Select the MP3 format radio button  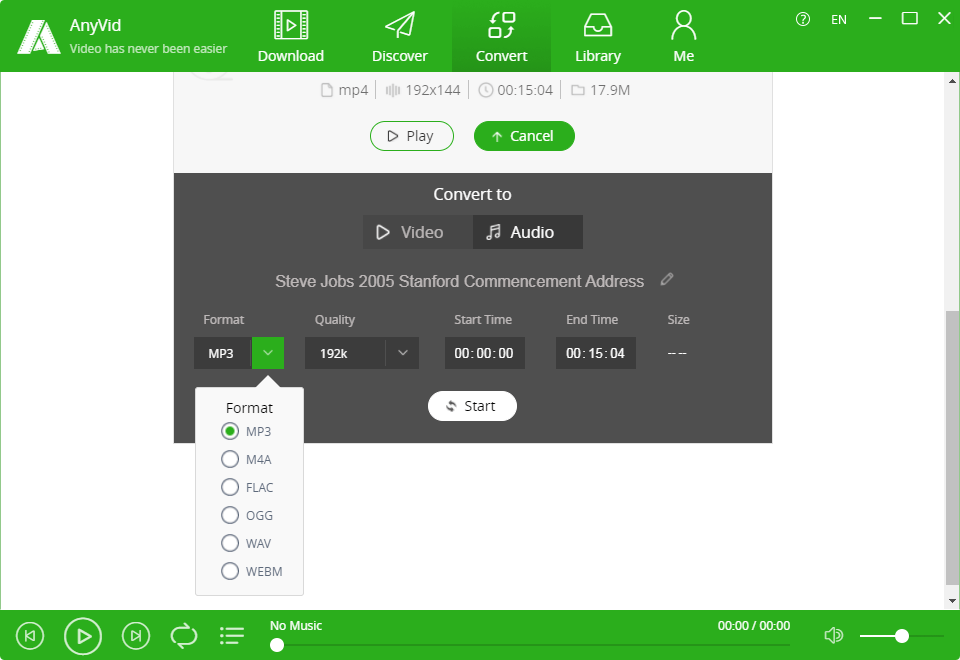[x=230, y=432]
